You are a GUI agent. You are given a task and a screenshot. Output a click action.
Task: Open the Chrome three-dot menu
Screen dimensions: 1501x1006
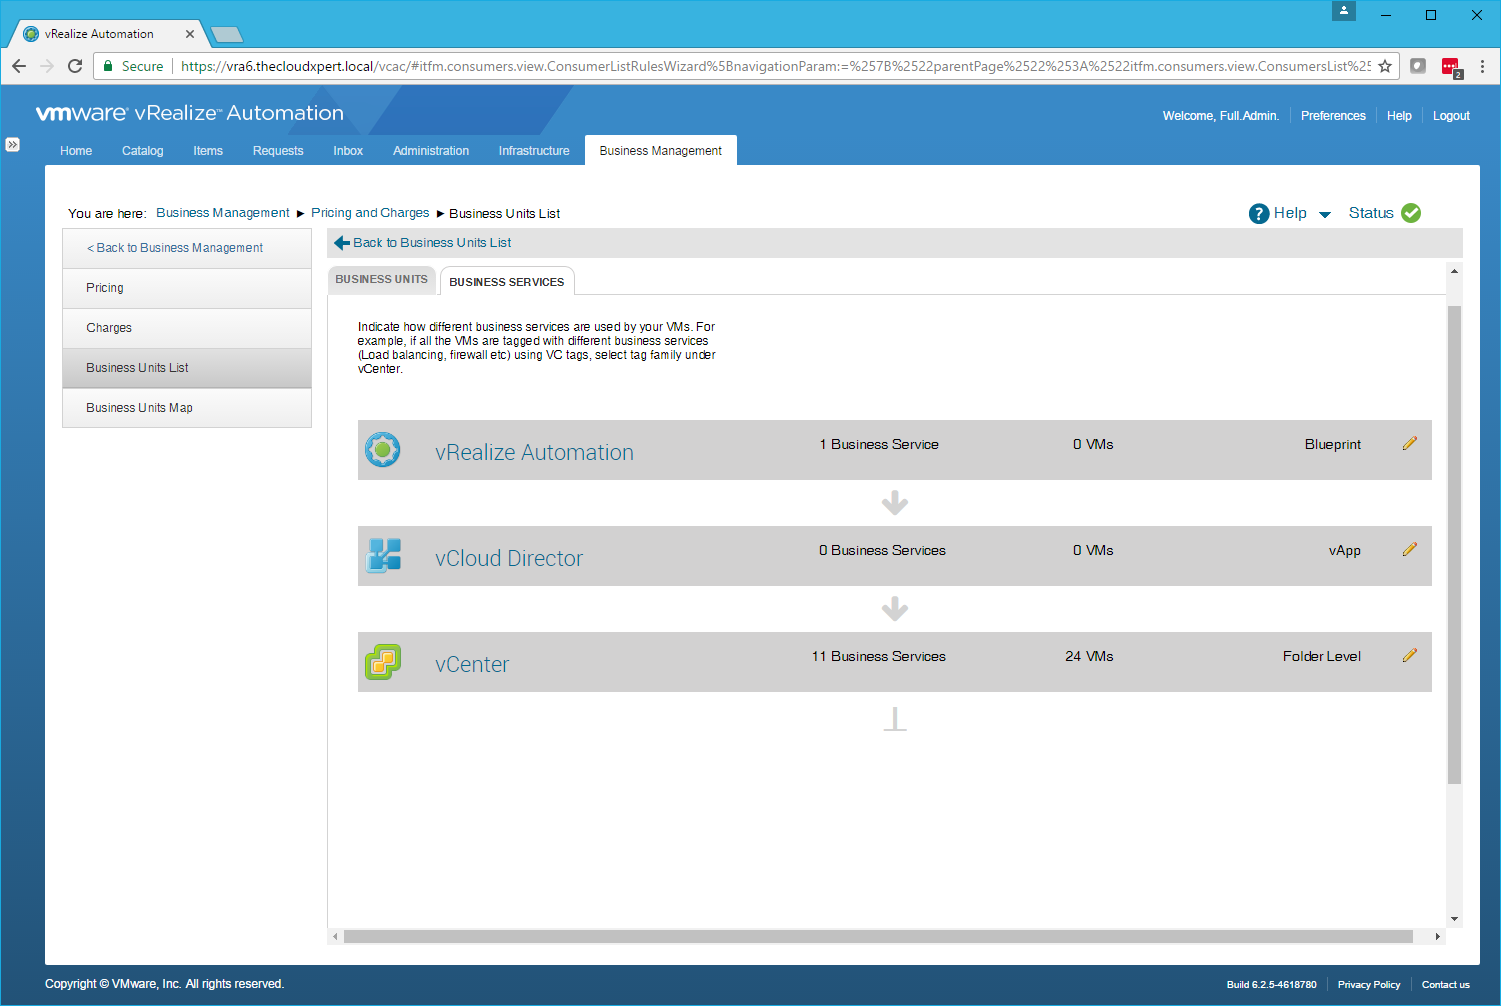click(1482, 66)
